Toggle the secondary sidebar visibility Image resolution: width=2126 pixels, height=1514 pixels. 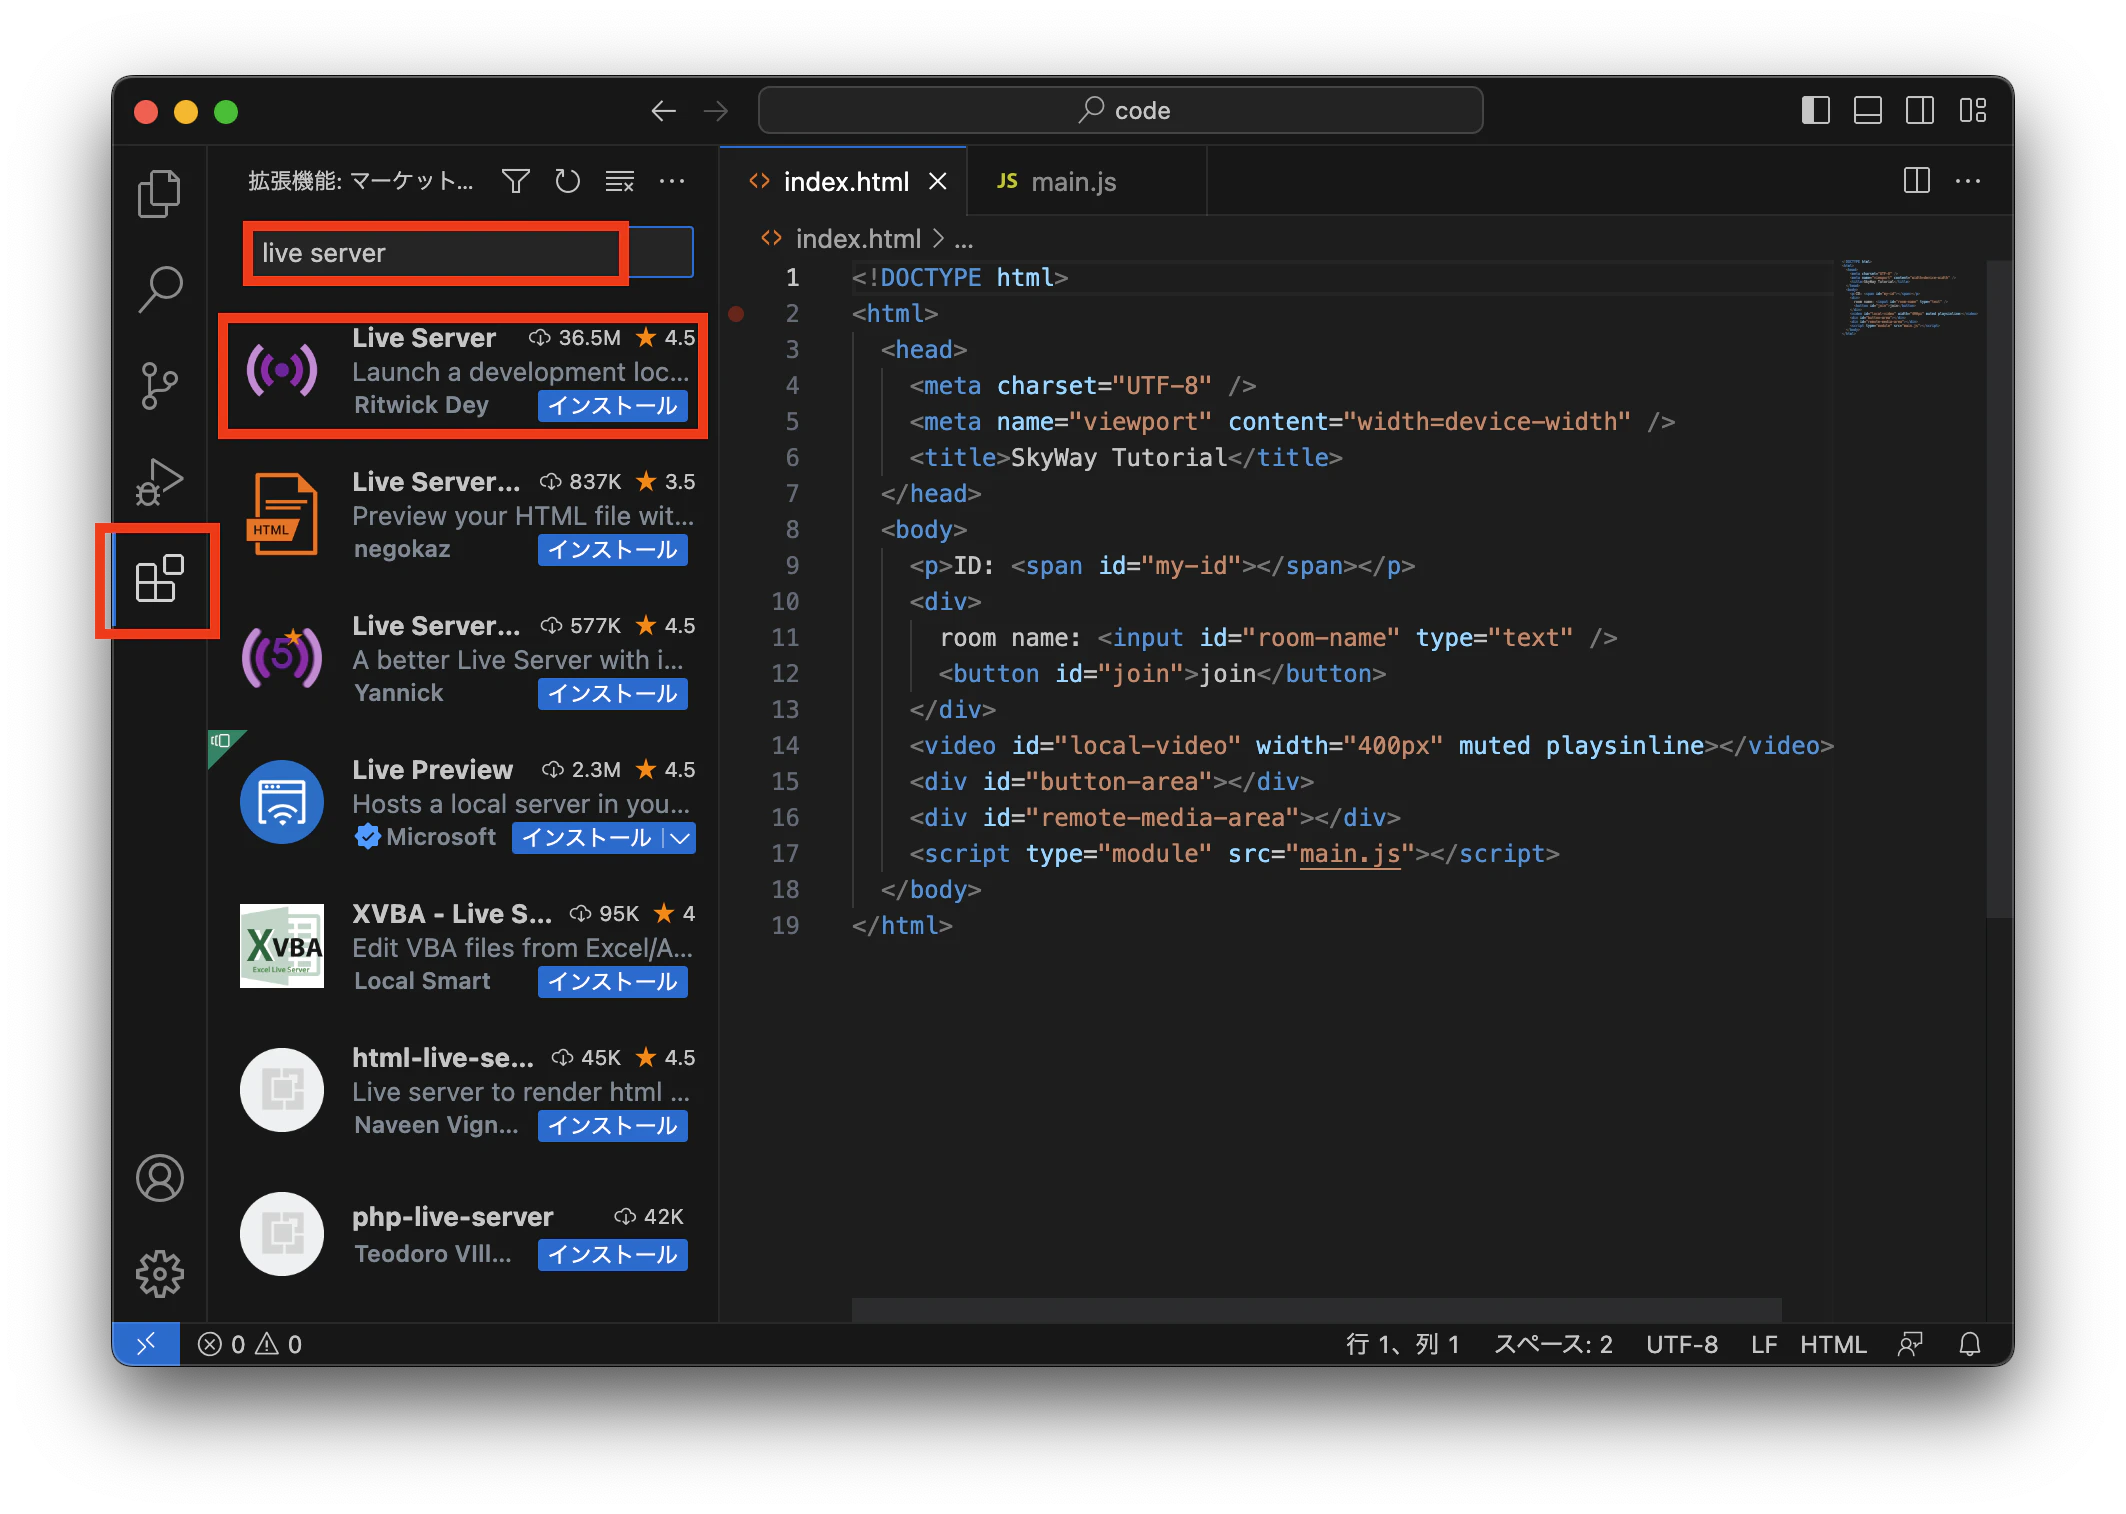1919,111
